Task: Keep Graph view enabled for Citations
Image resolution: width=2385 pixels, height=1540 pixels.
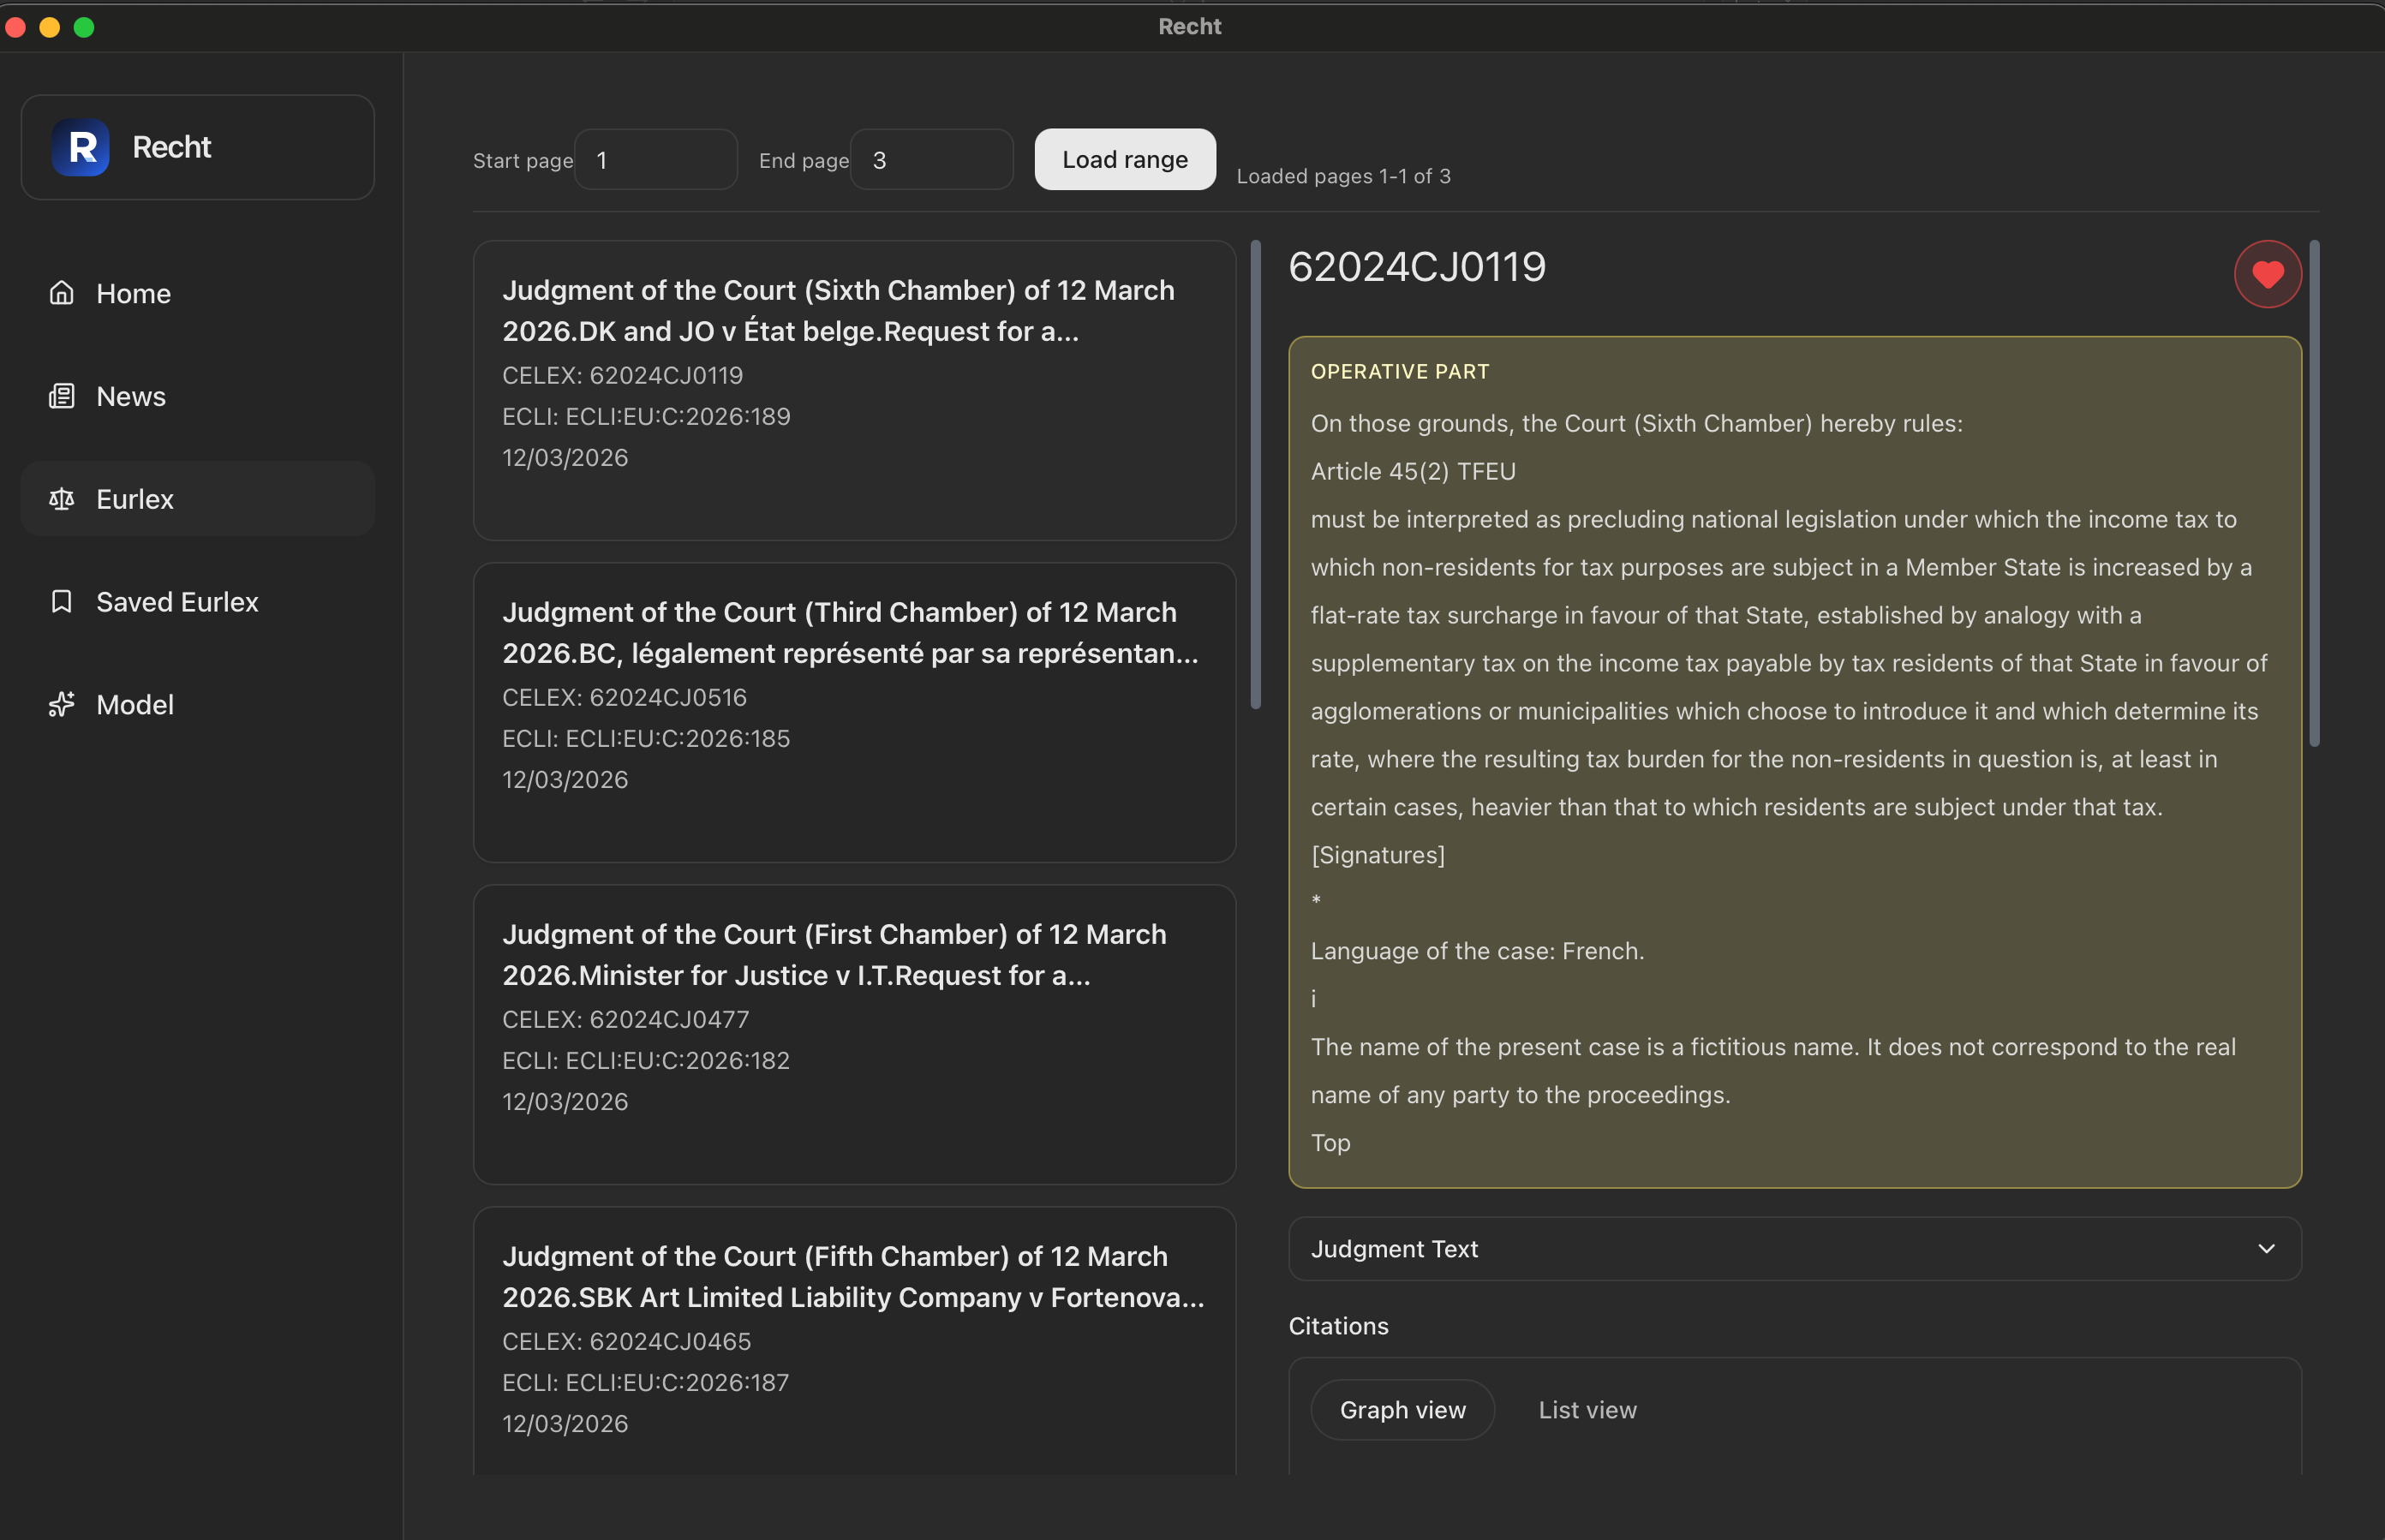Action: [1402, 1409]
